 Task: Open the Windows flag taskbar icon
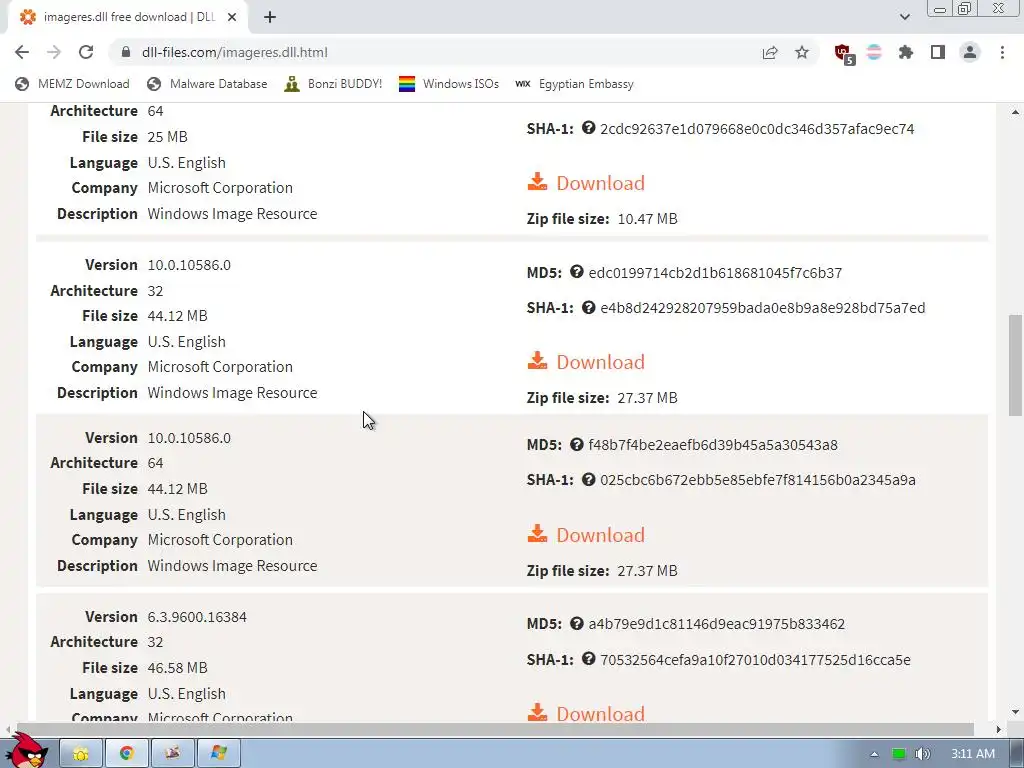(x=218, y=753)
